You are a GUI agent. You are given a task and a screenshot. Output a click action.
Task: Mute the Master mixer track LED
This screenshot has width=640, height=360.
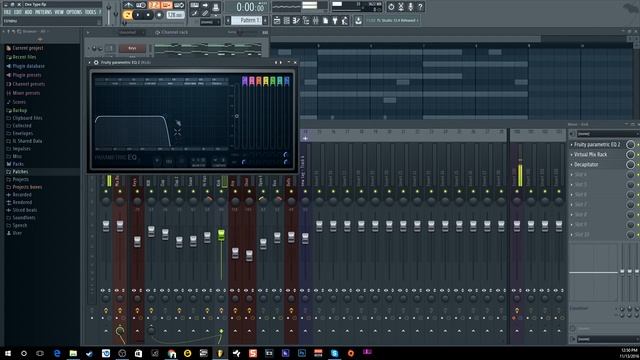pyautogui.click(x=106, y=191)
